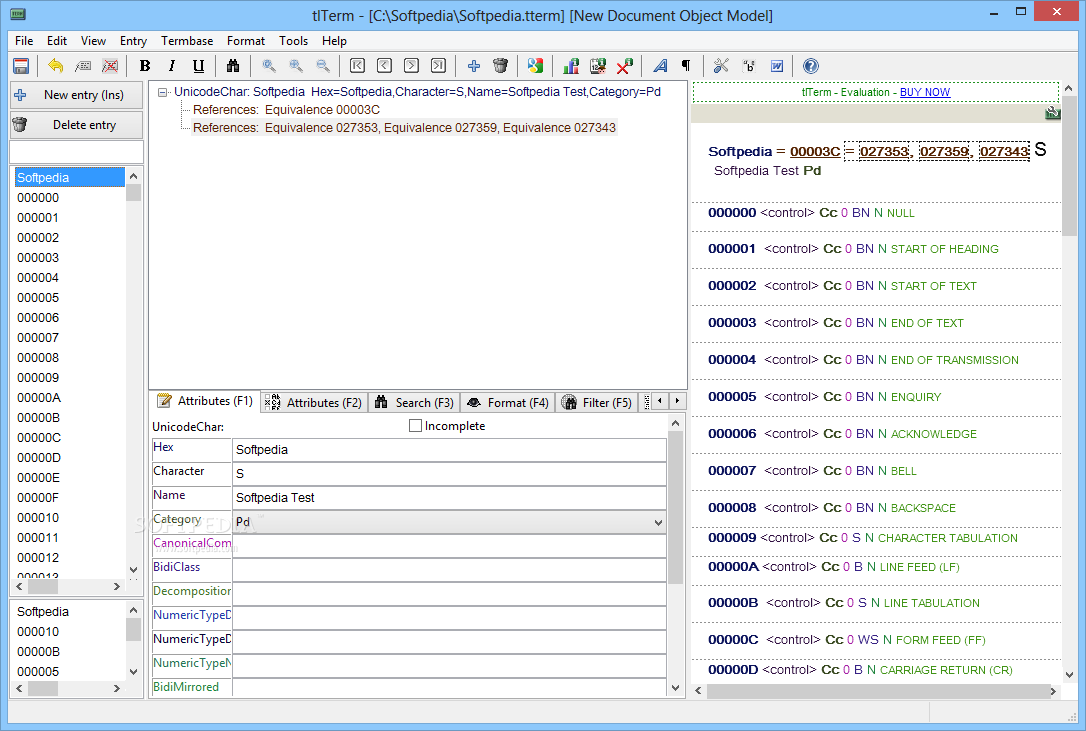Select entry 000010 in the lower-left list

[38, 632]
